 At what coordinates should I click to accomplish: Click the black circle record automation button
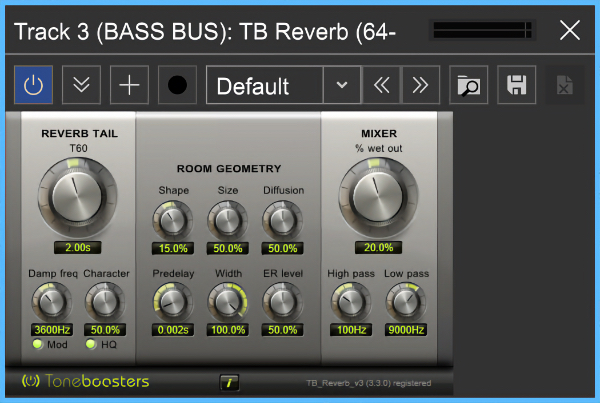point(177,85)
